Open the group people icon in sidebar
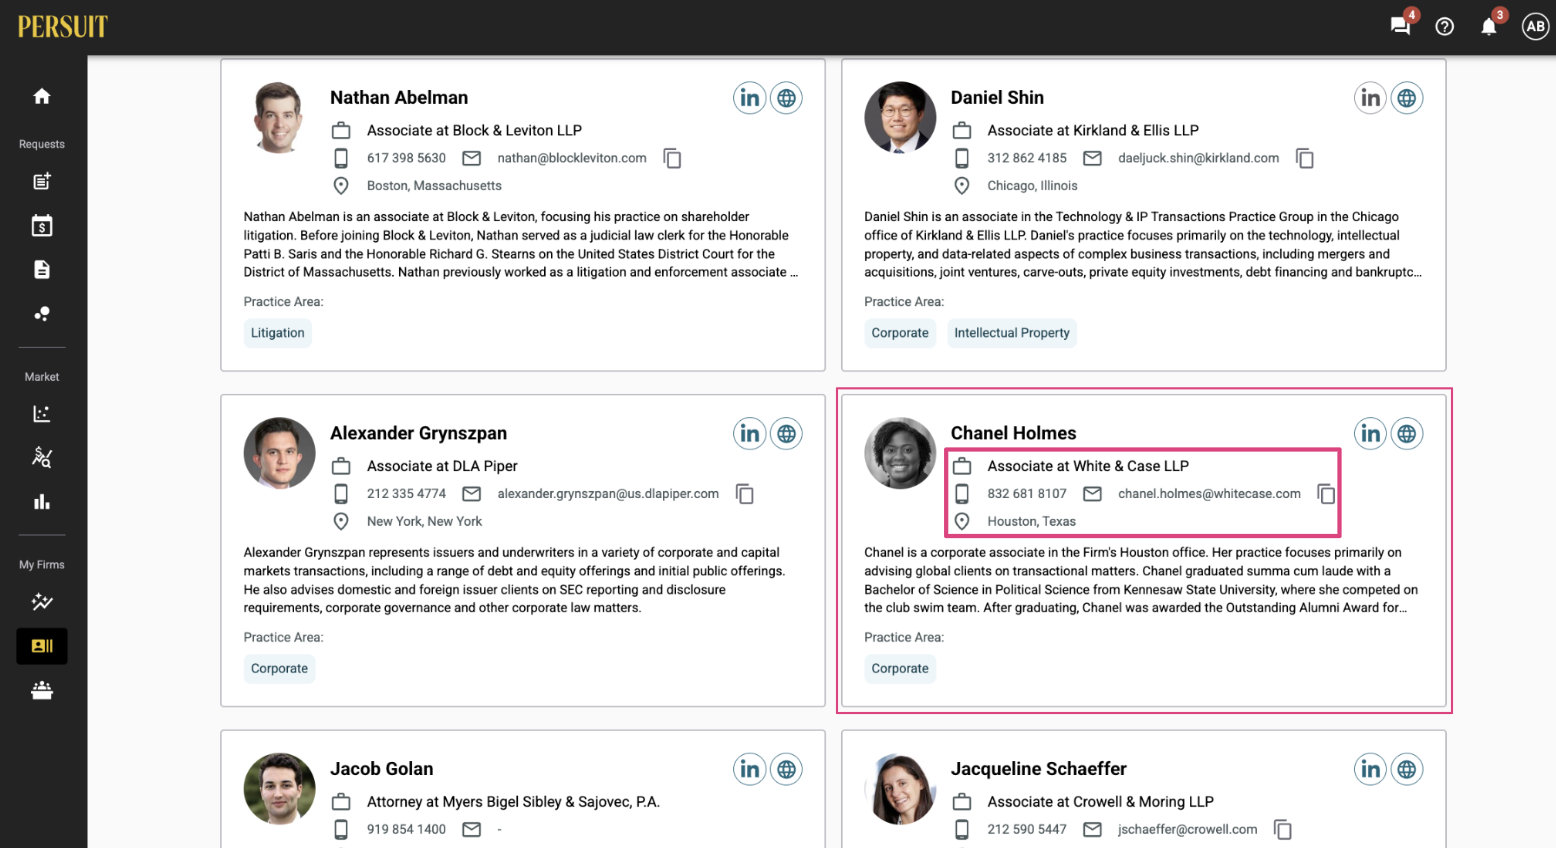Viewport: 1556px width, 848px height. point(42,690)
